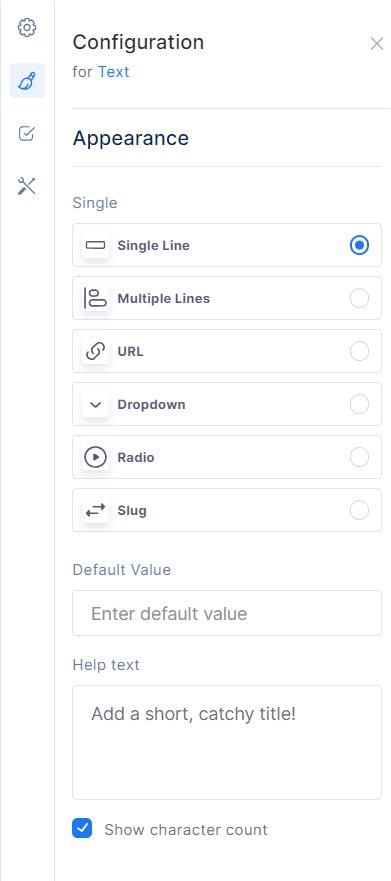The height and width of the screenshot is (881, 391).
Task: Select the Slug radio button
Action: [360, 510]
